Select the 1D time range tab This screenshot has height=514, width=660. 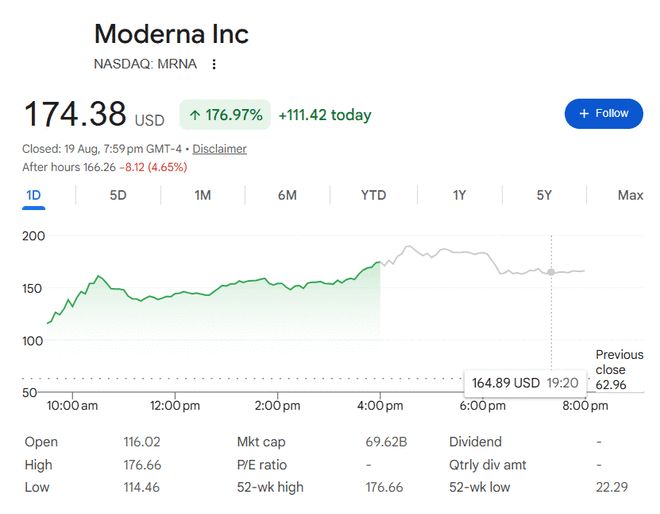tap(34, 195)
